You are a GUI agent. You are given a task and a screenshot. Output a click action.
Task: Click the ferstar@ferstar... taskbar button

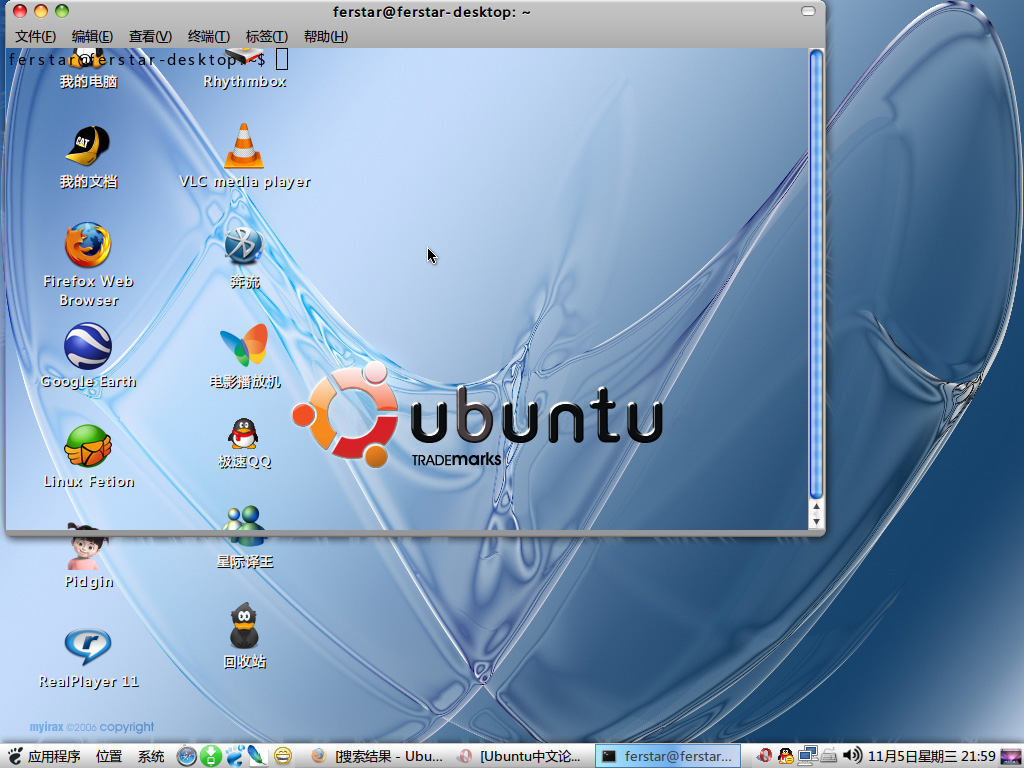(667, 756)
